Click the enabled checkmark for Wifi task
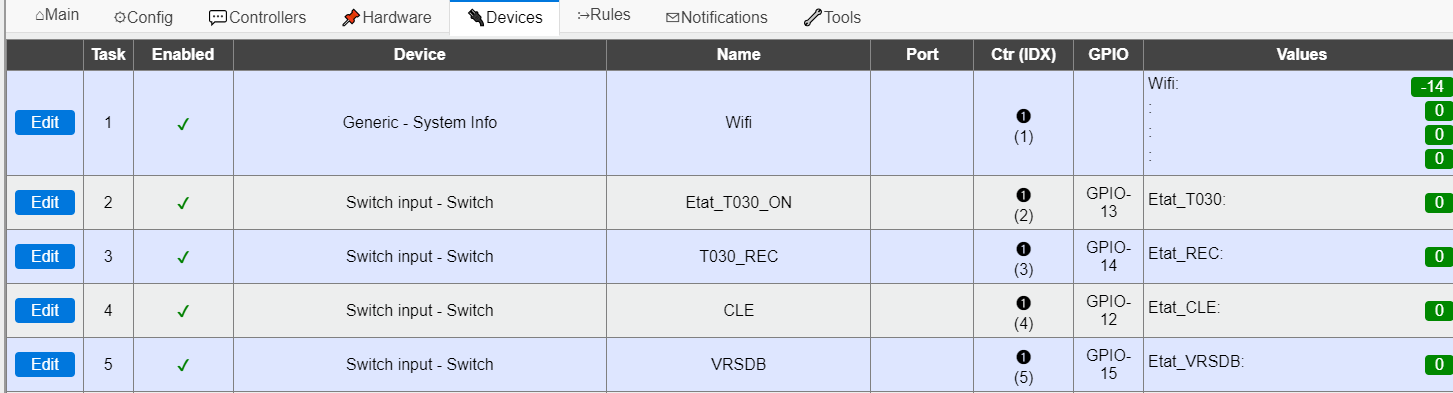 [x=183, y=124]
